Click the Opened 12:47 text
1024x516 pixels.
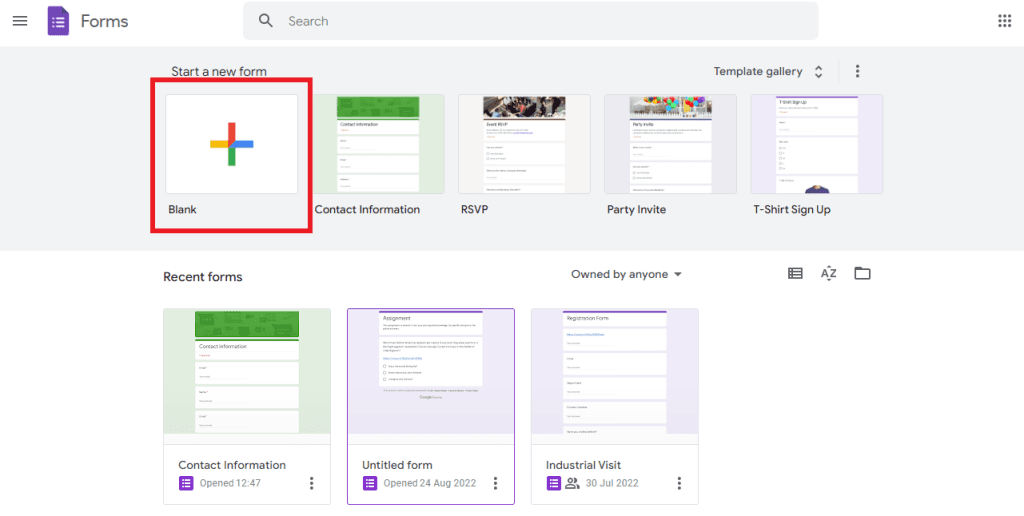click(x=230, y=483)
